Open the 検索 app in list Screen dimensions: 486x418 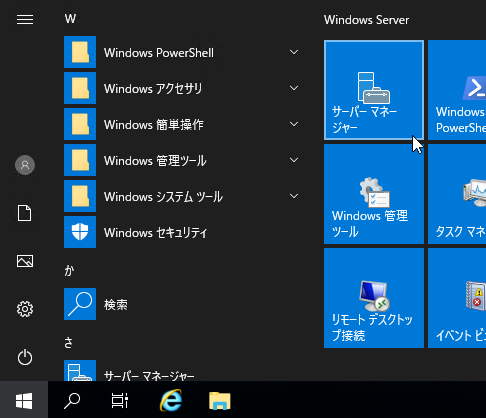tap(183, 304)
